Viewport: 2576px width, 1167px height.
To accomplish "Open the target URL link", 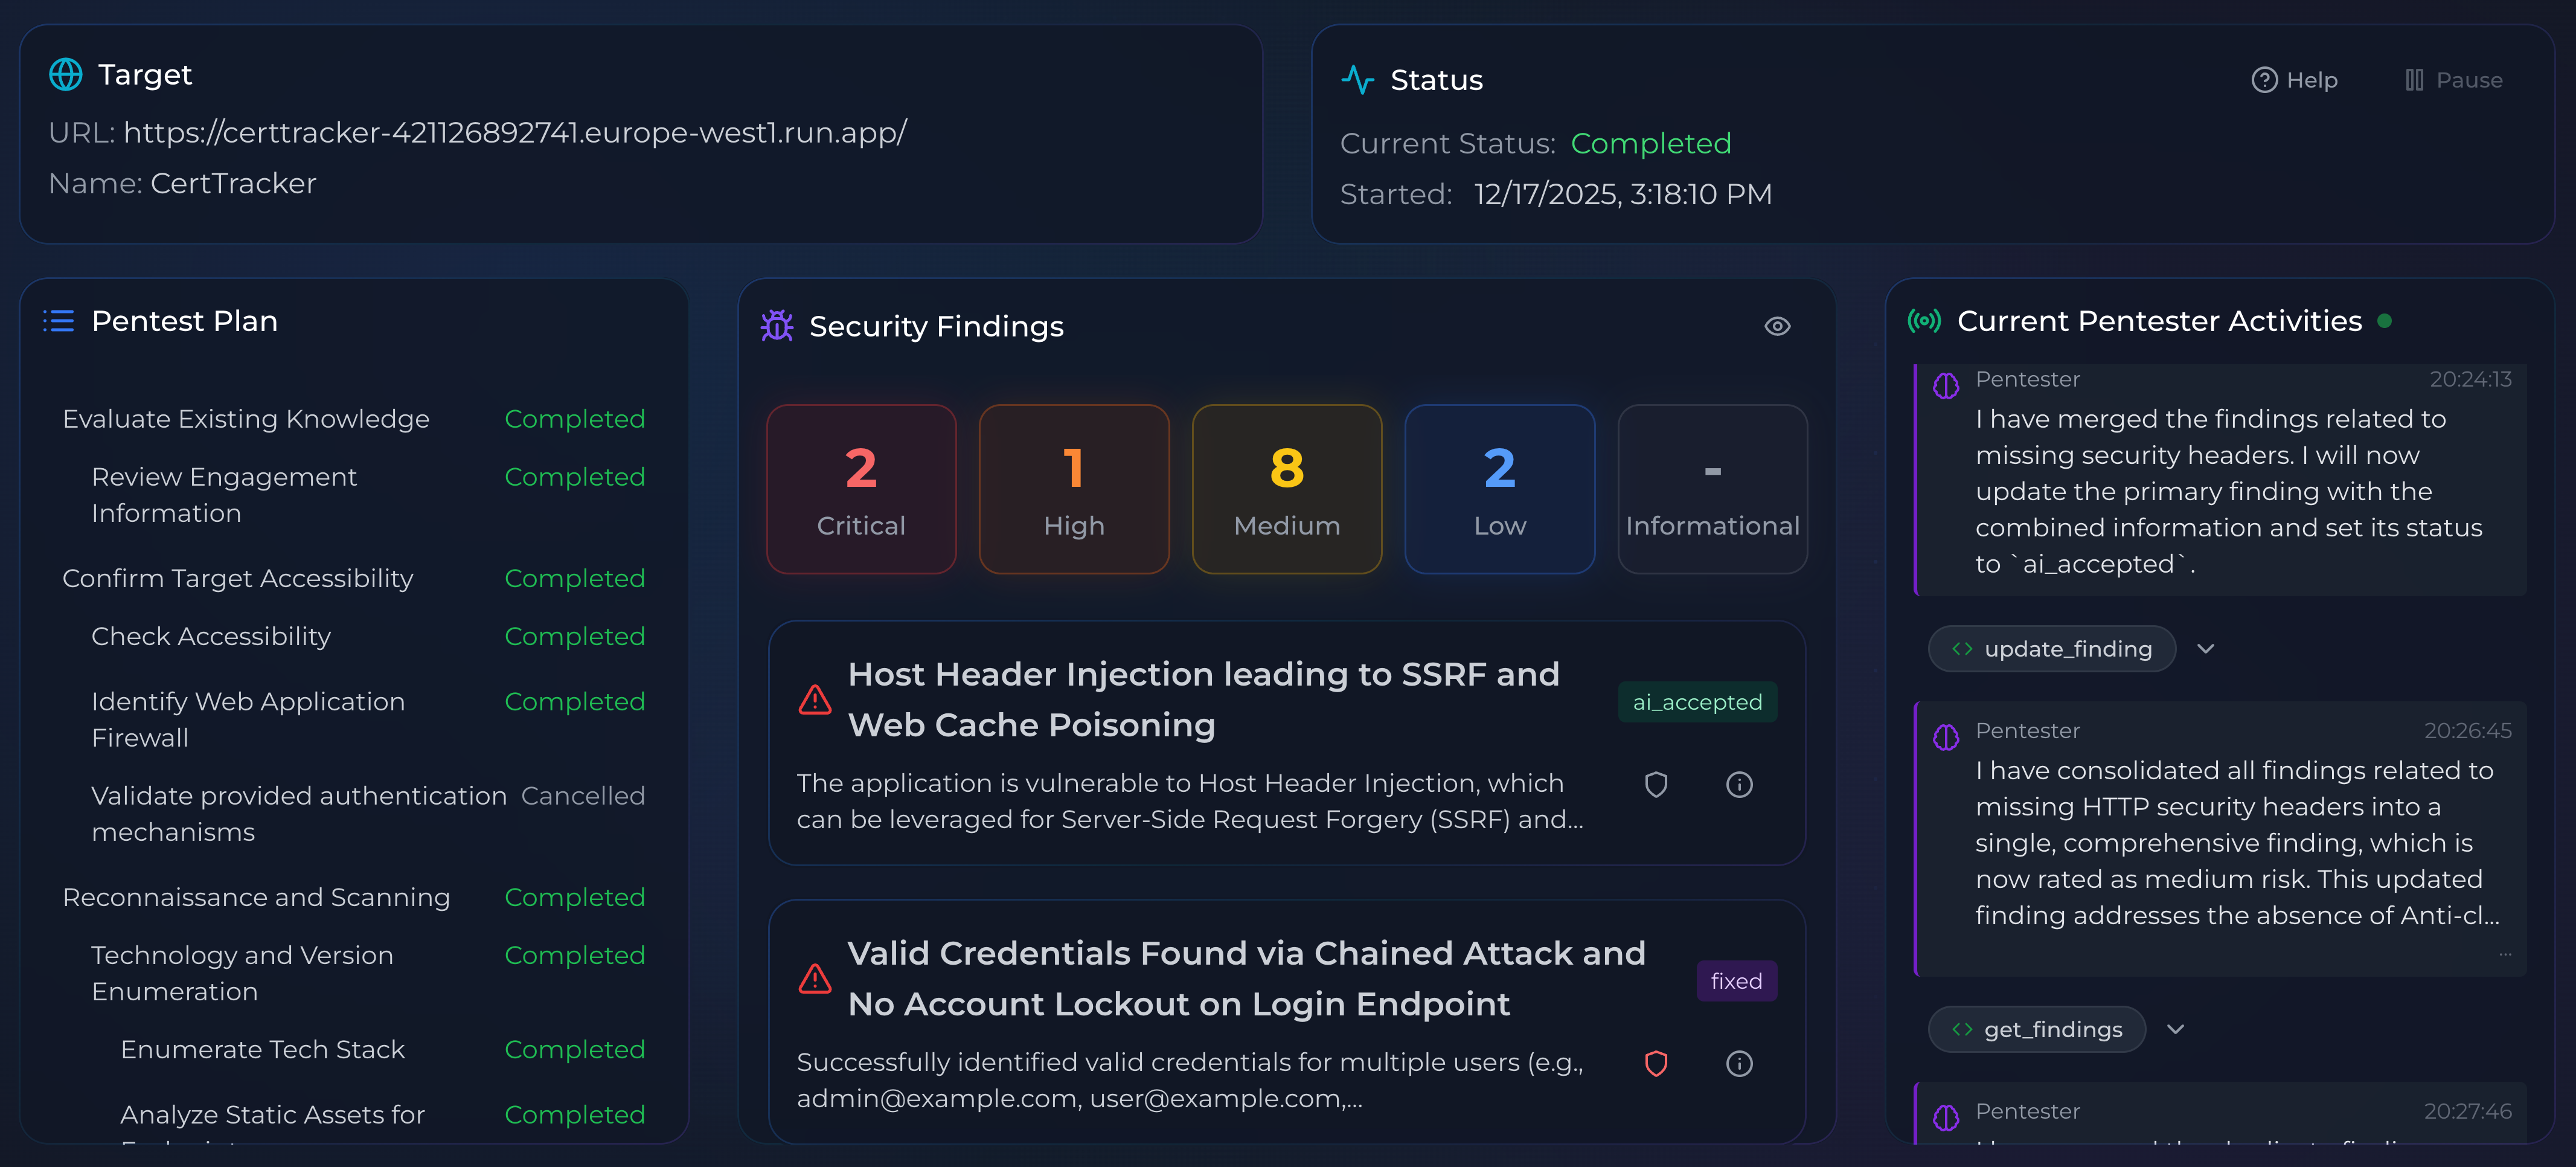I will click(x=515, y=133).
